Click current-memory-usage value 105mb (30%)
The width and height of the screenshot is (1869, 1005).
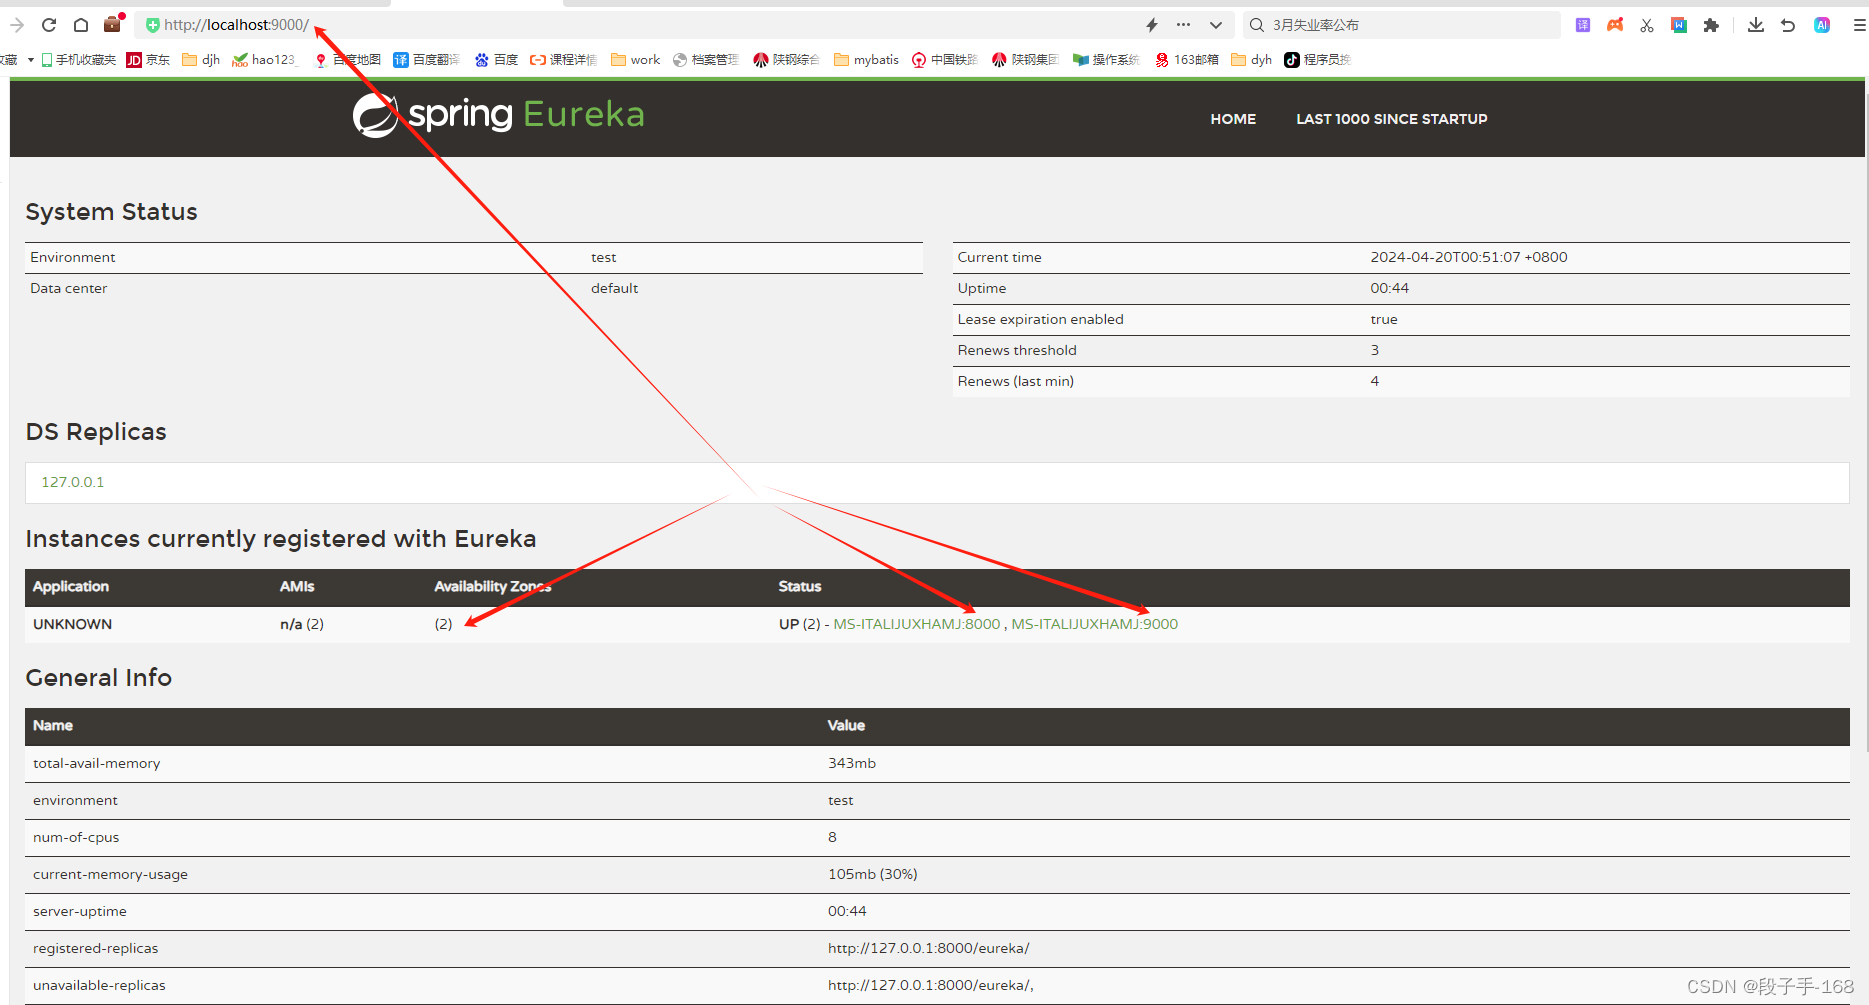873,874
